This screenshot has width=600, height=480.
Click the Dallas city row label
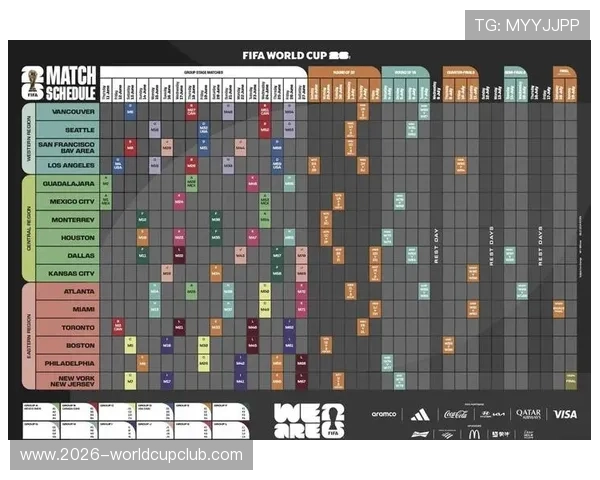pyautogui.click(x=68, y=255)
